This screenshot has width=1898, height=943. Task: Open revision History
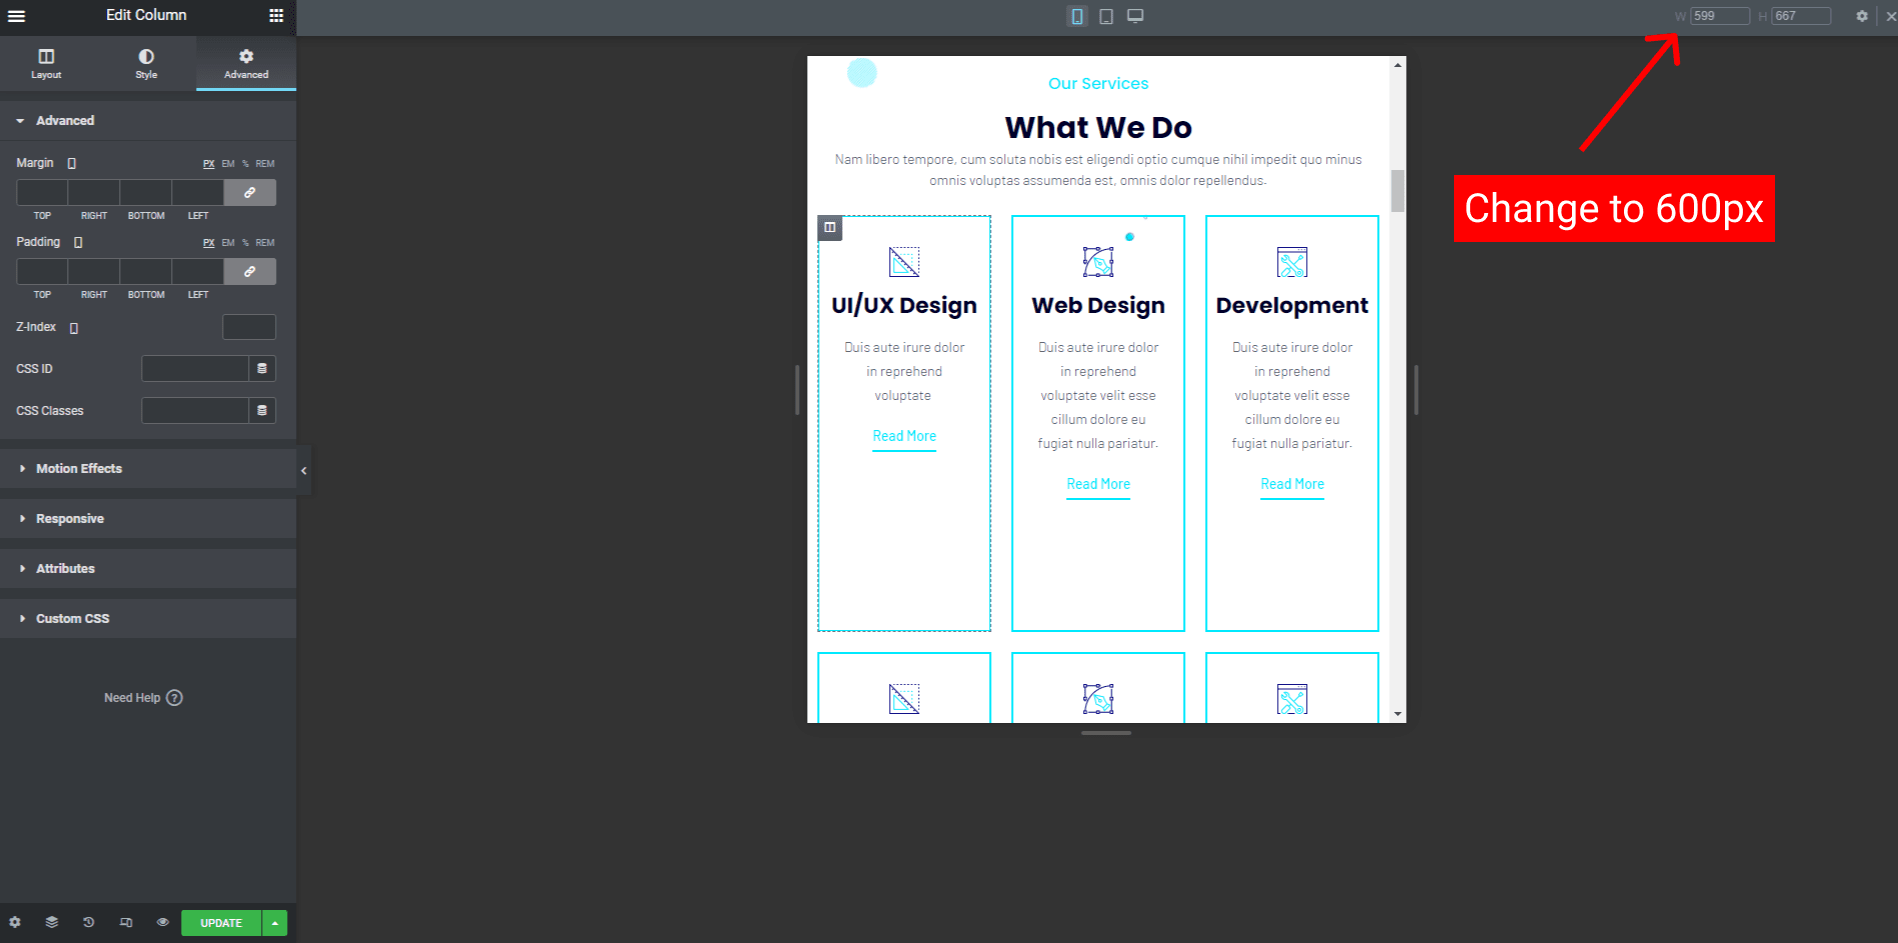89,922
